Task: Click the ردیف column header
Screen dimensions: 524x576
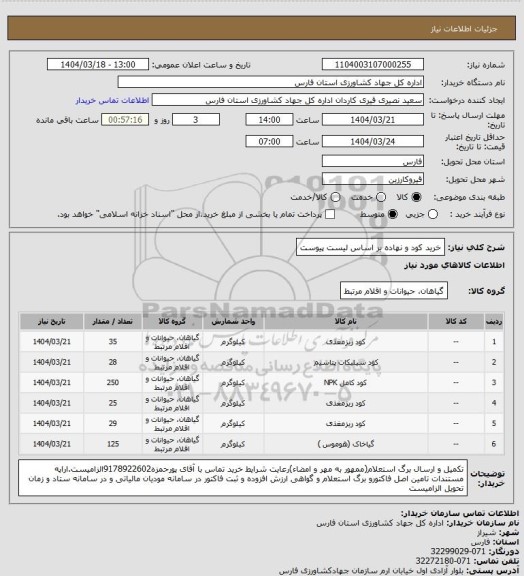Action: 494,321
